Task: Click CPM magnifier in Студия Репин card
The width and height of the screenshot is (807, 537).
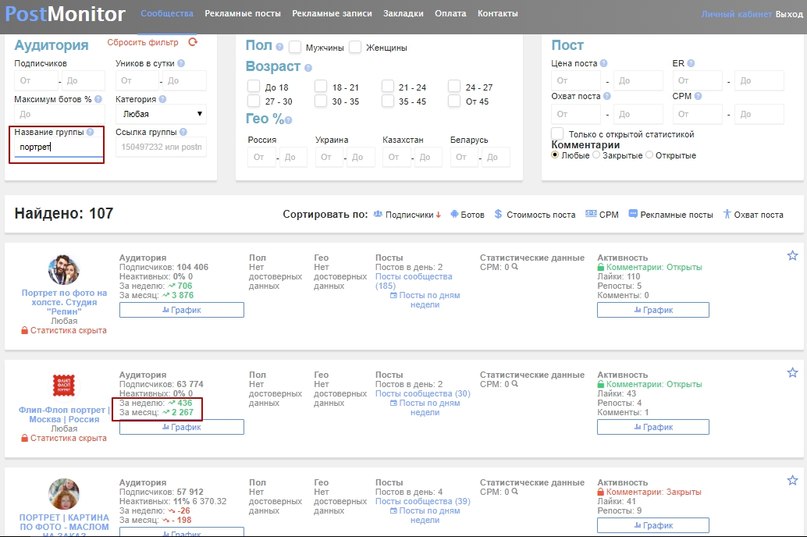Action: click(x=515, y=267)
